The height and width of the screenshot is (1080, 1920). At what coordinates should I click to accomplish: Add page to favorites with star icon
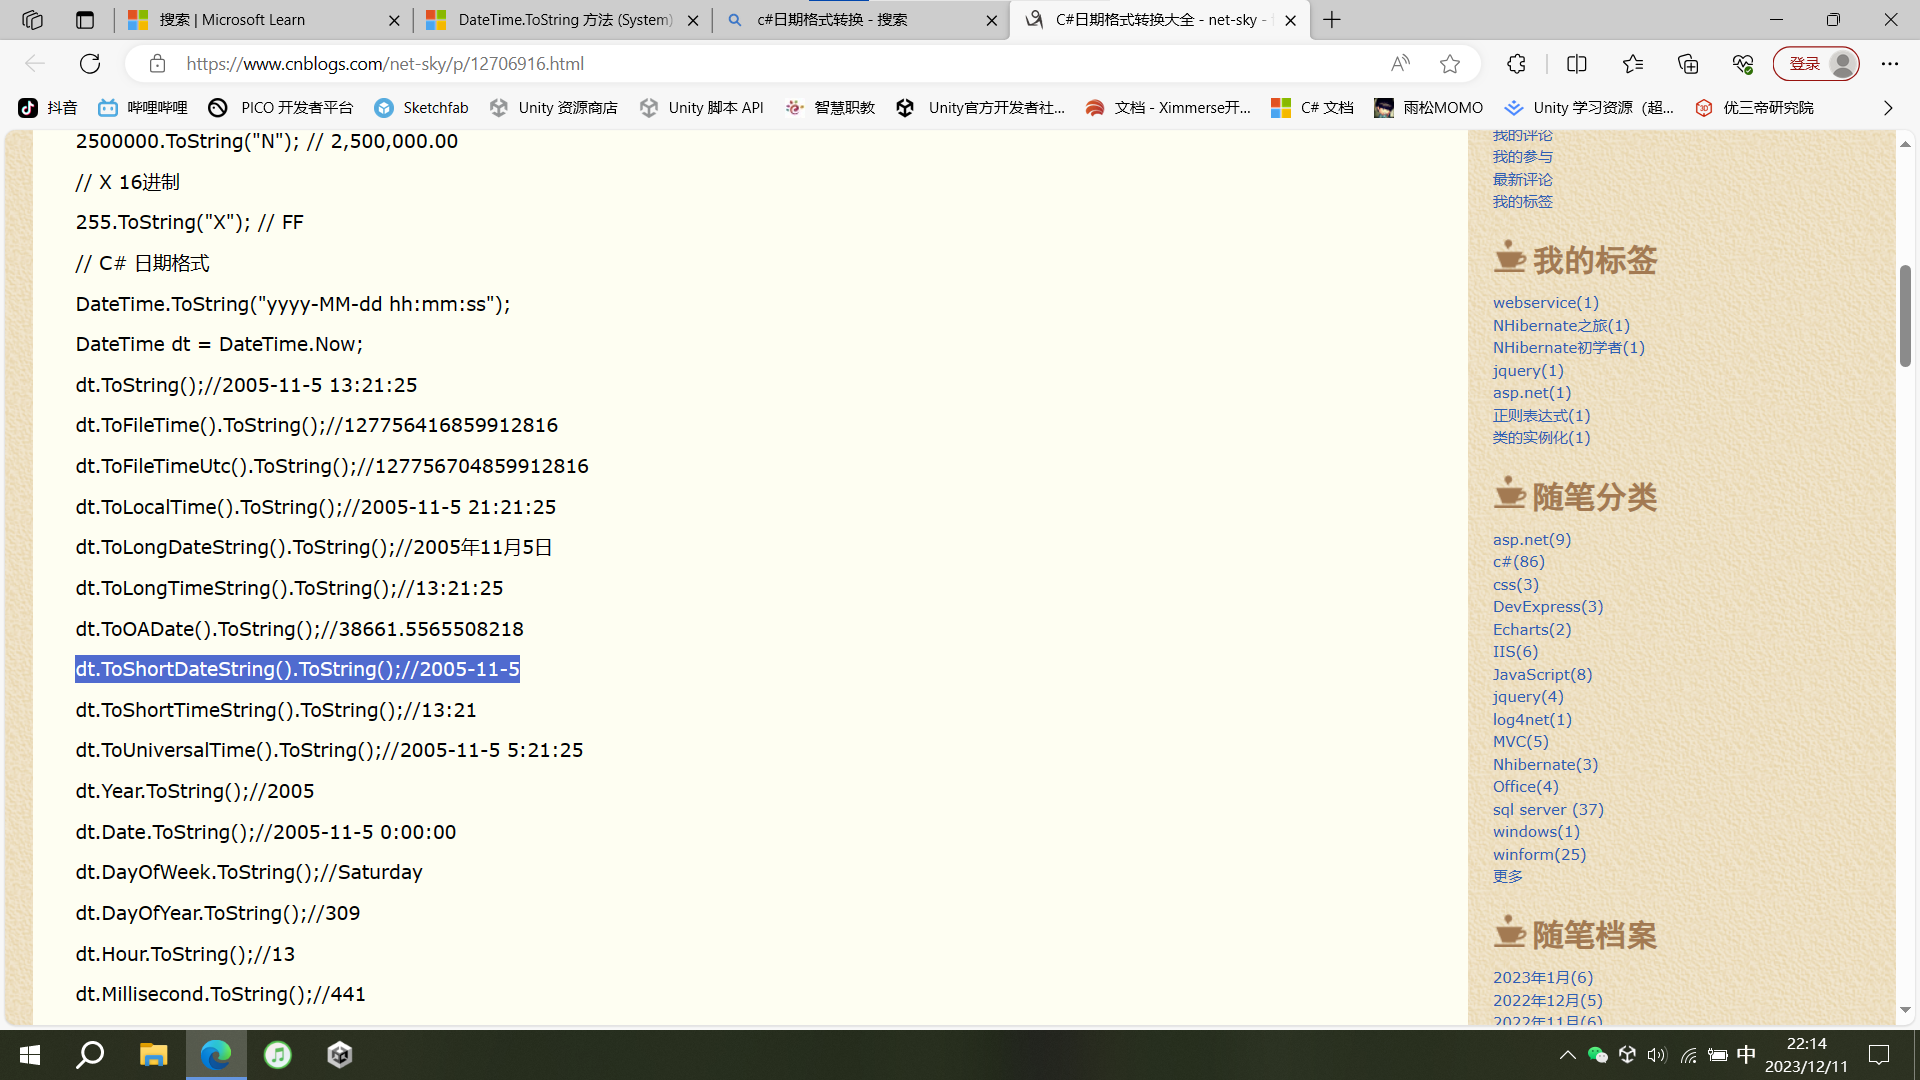click(1450, 64)
